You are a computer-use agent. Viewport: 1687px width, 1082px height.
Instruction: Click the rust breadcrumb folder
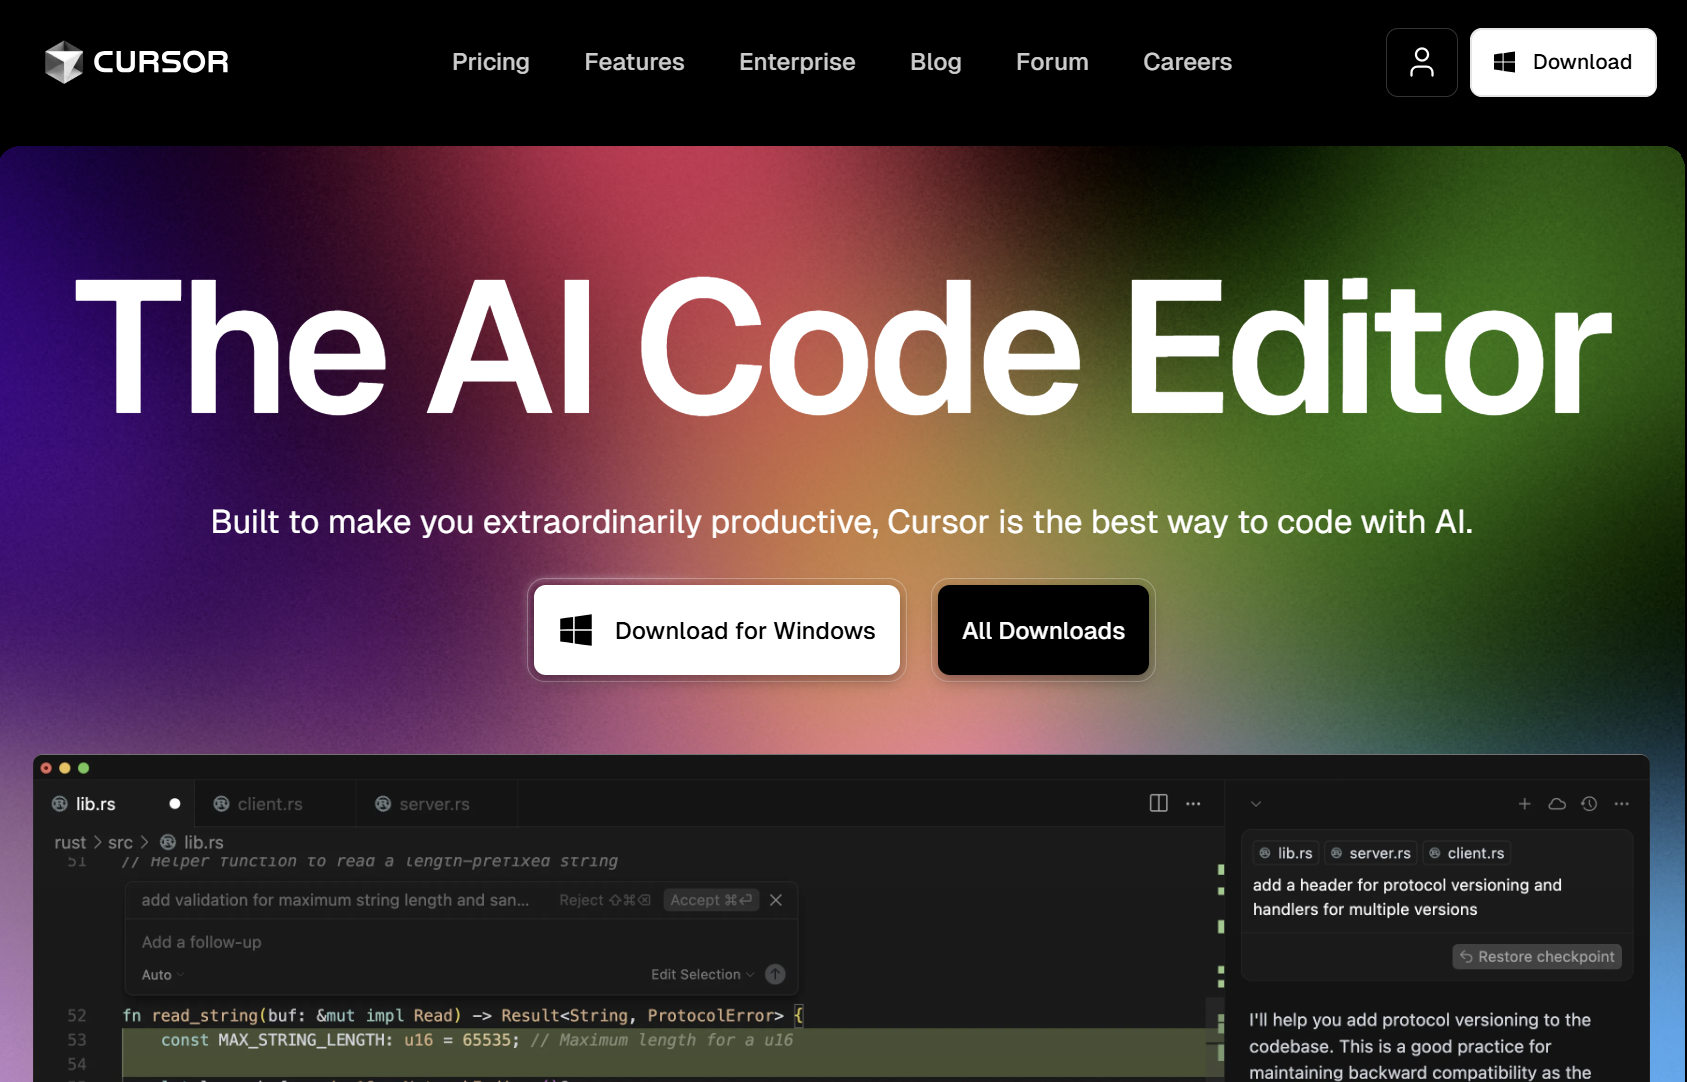tap(70, 842)
